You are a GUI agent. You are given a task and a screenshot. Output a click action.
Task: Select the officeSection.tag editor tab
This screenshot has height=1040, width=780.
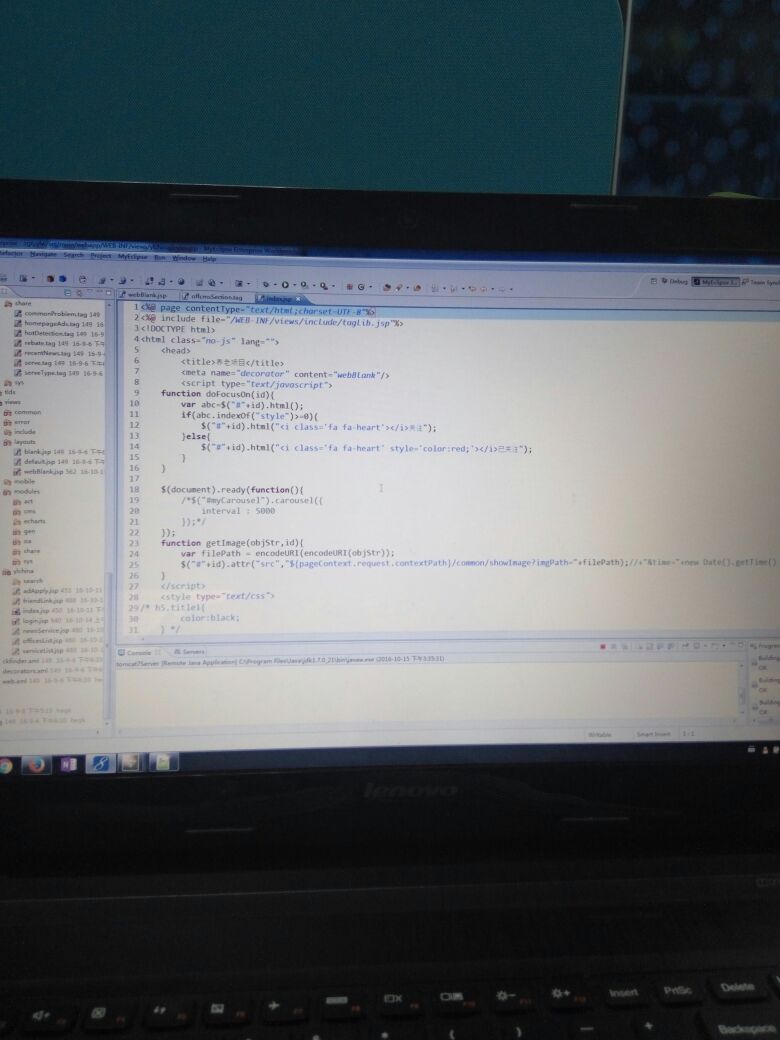pos(216,297)
